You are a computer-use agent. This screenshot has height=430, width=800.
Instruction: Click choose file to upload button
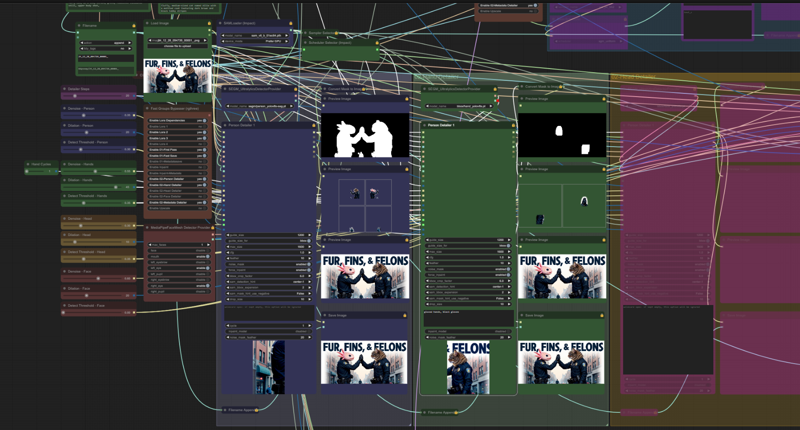coord(177,46)
